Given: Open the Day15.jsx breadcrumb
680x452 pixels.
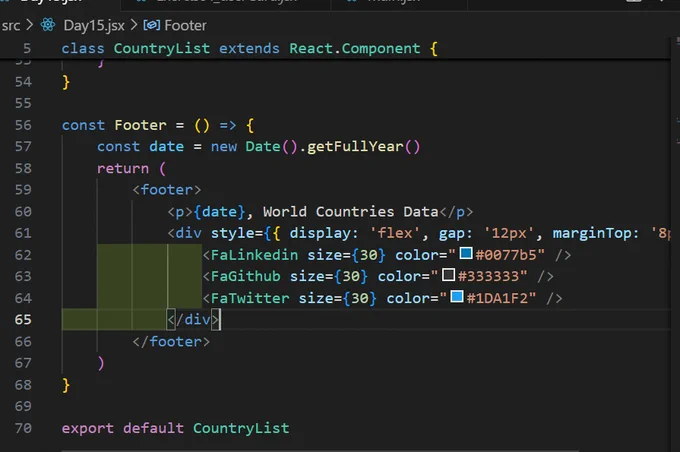Looking at the screenshot, I should tap(94, 26).
